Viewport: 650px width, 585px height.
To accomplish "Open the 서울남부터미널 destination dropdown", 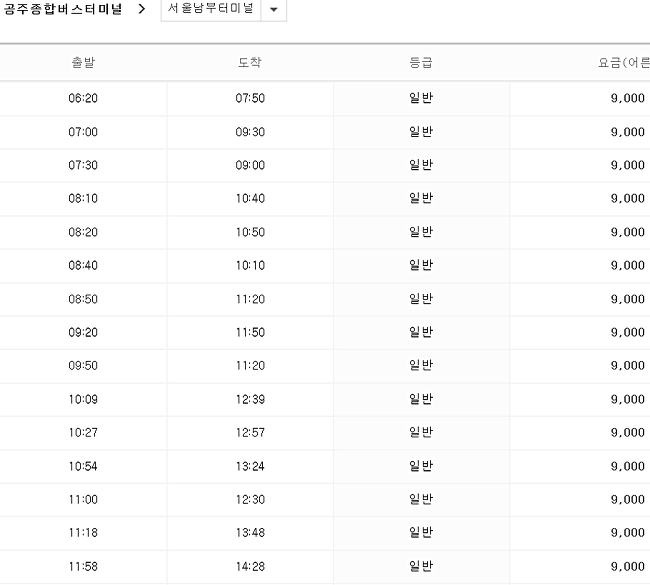I will [x=223, y=9].
